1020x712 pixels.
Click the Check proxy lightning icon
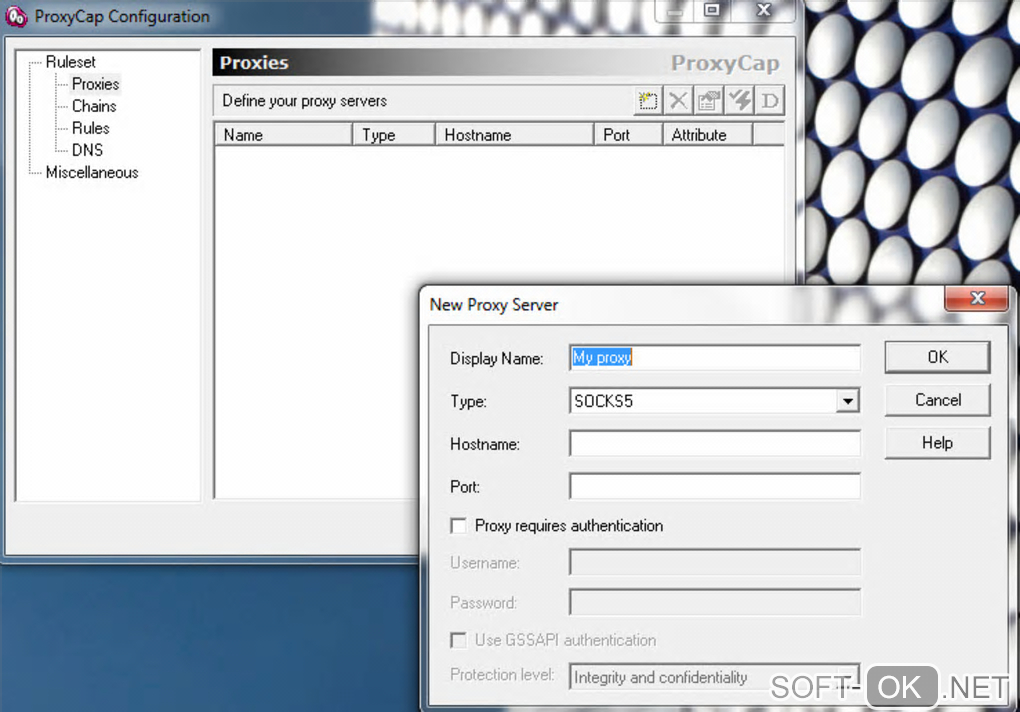740,101
